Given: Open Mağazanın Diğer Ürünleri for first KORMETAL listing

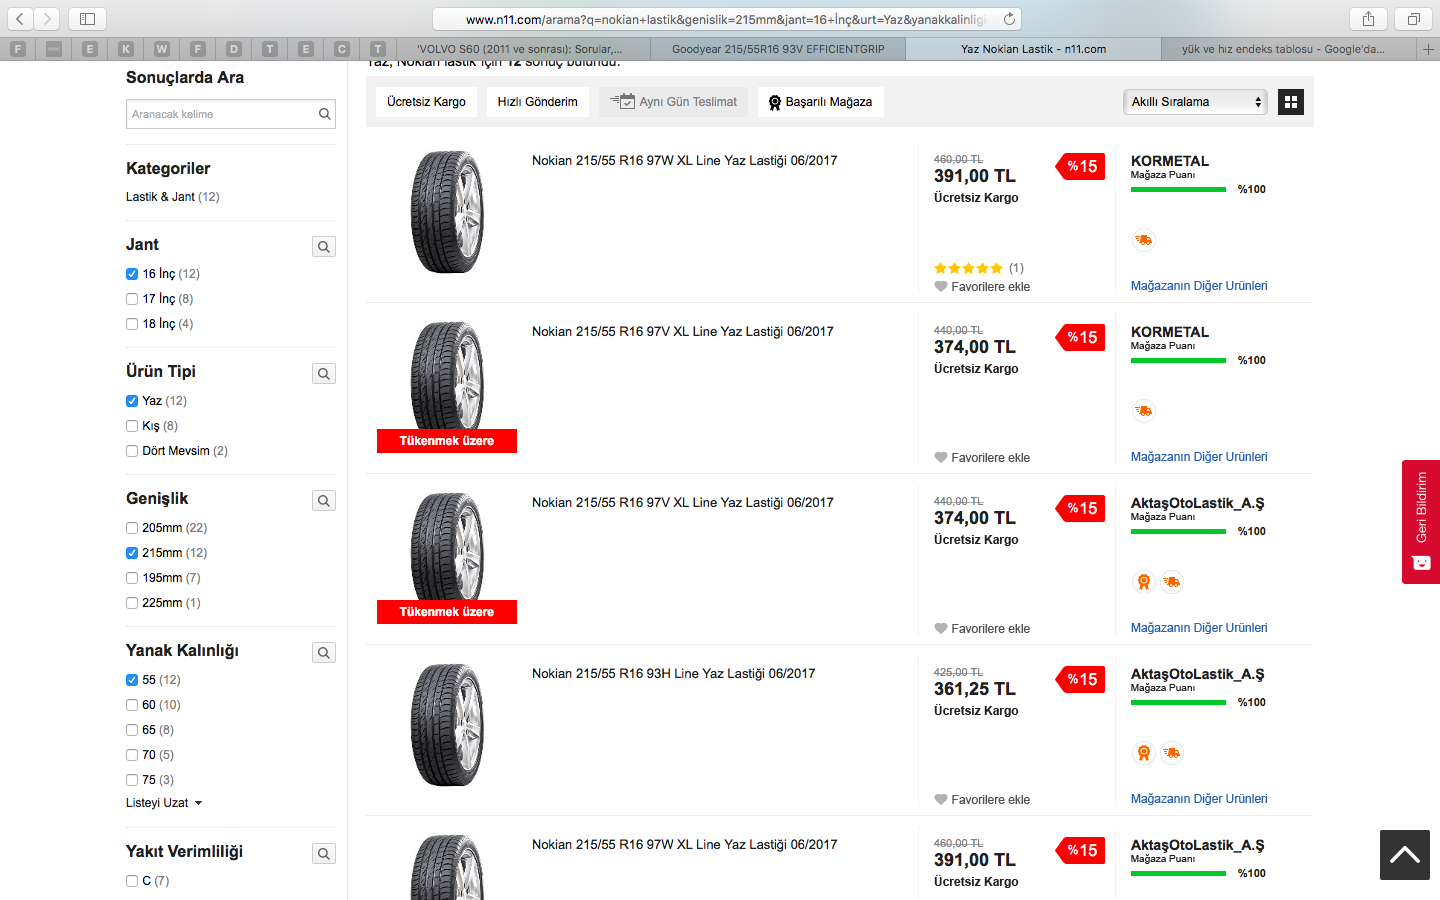Looking at the screenshot, I should (x=1199, y=286).
